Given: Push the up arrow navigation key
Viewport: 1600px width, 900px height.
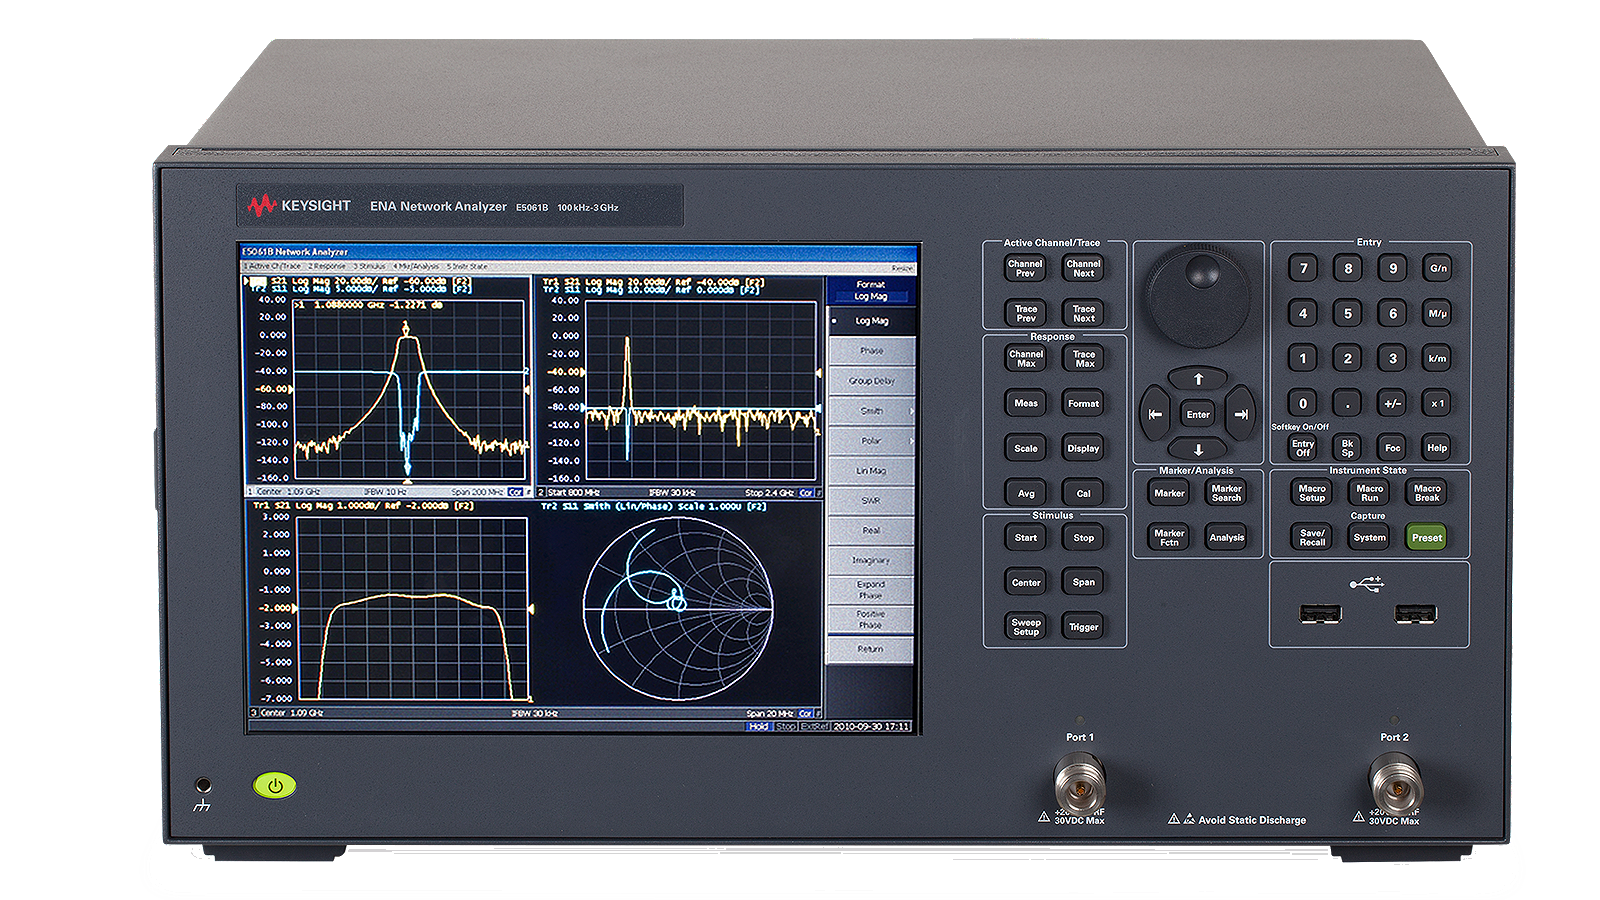Looking at the screenshot, I should coord(1198,379).
